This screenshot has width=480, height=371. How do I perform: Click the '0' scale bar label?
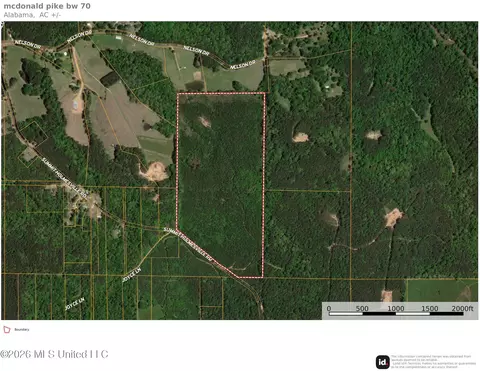tap(329, 308)
